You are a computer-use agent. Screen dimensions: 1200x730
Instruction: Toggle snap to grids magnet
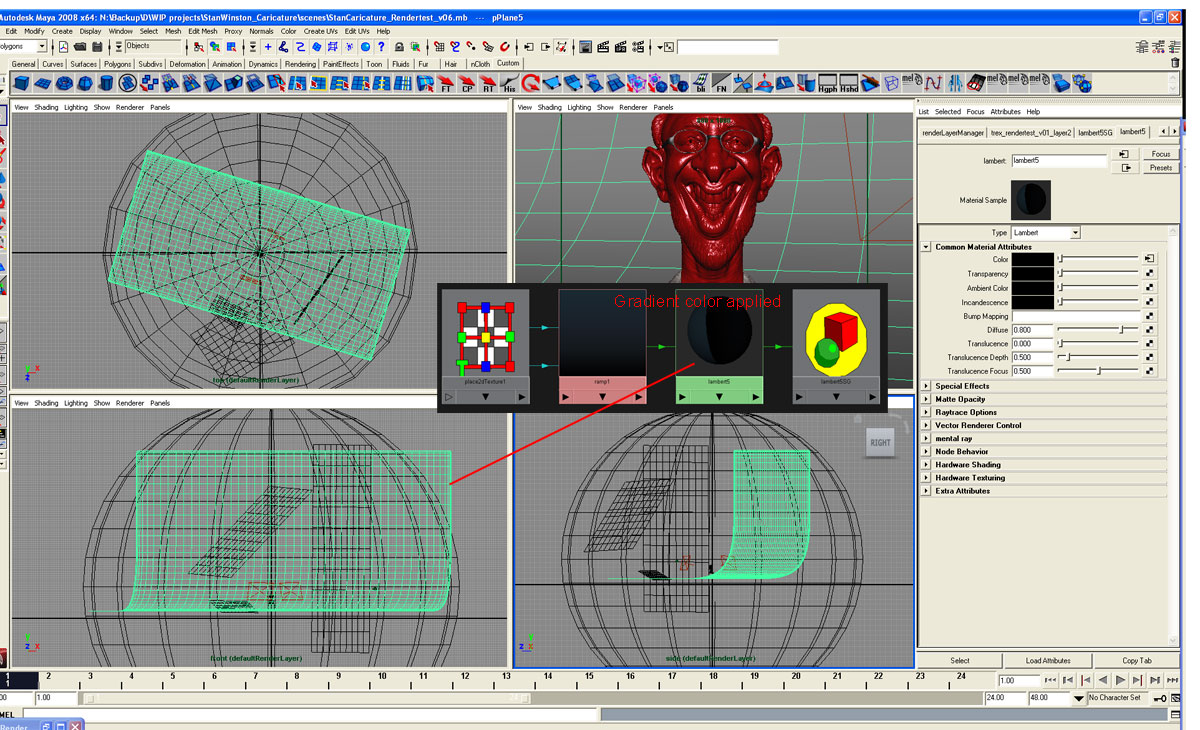(x=437, y=47)
